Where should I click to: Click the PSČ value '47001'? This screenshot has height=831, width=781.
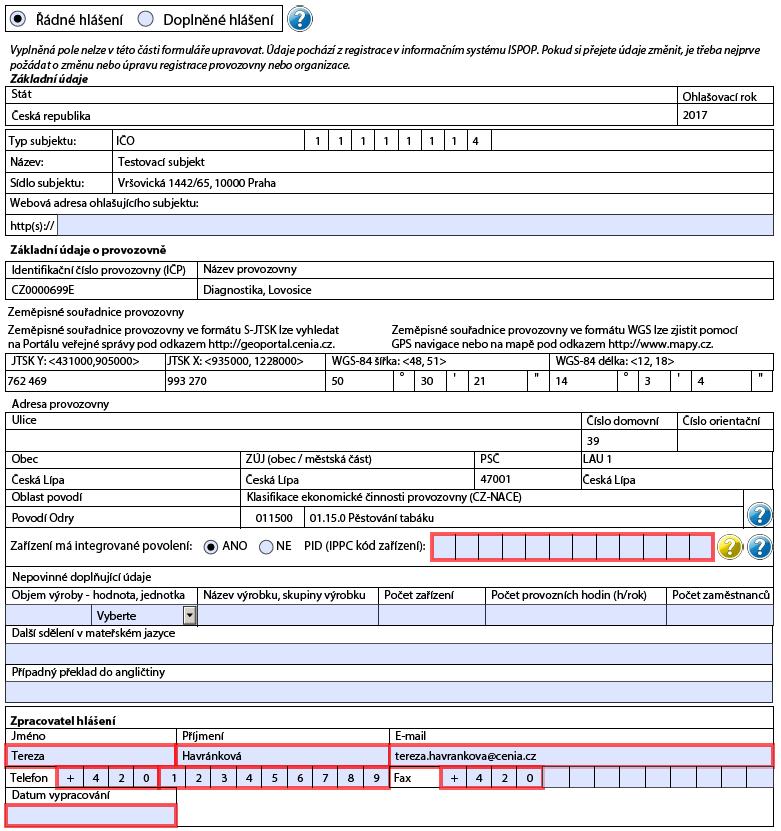pos(495,479)
